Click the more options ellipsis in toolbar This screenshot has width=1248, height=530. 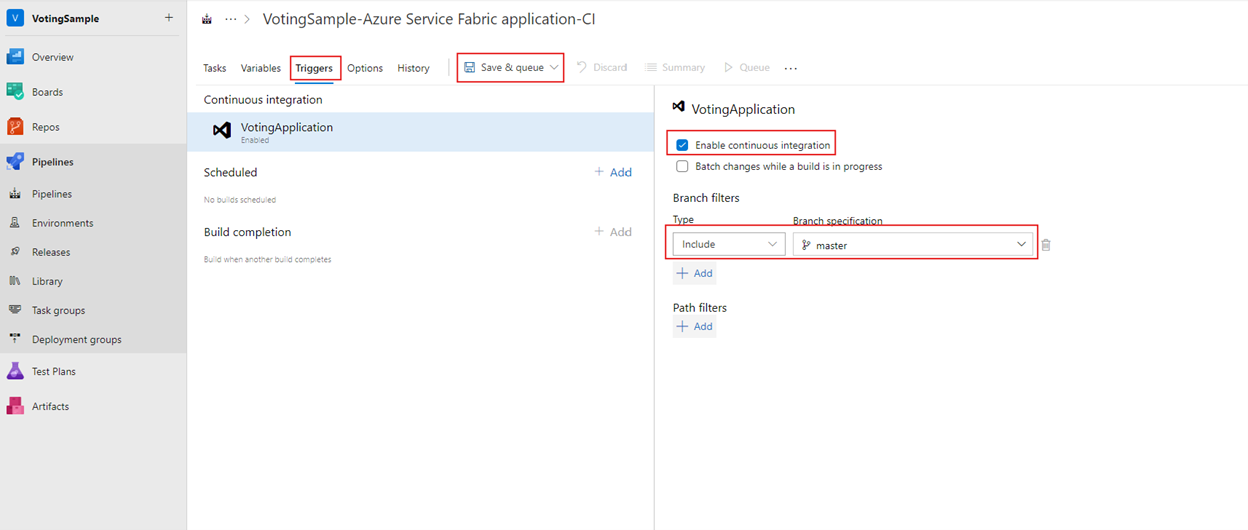[x=791, y=68]
